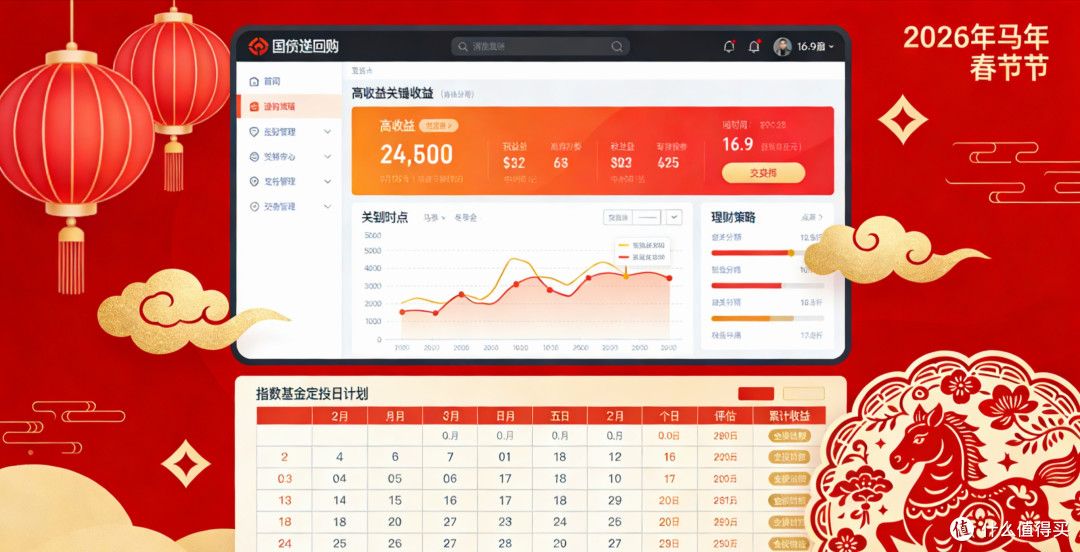Click the 五日 calendar header cell
1080x552 pixels.
[560, 416]
